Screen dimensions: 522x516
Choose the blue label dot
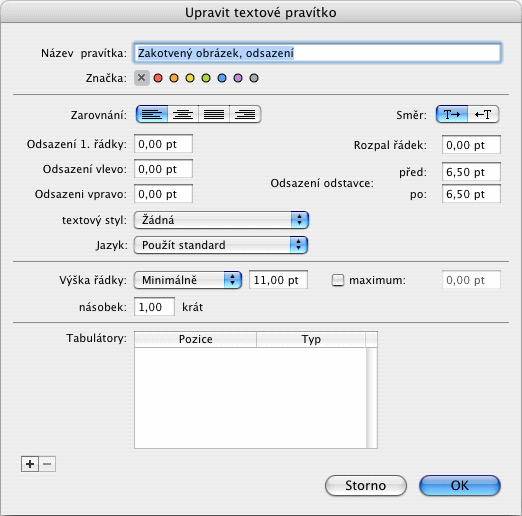pyautogui.click(x=222, y=78)
